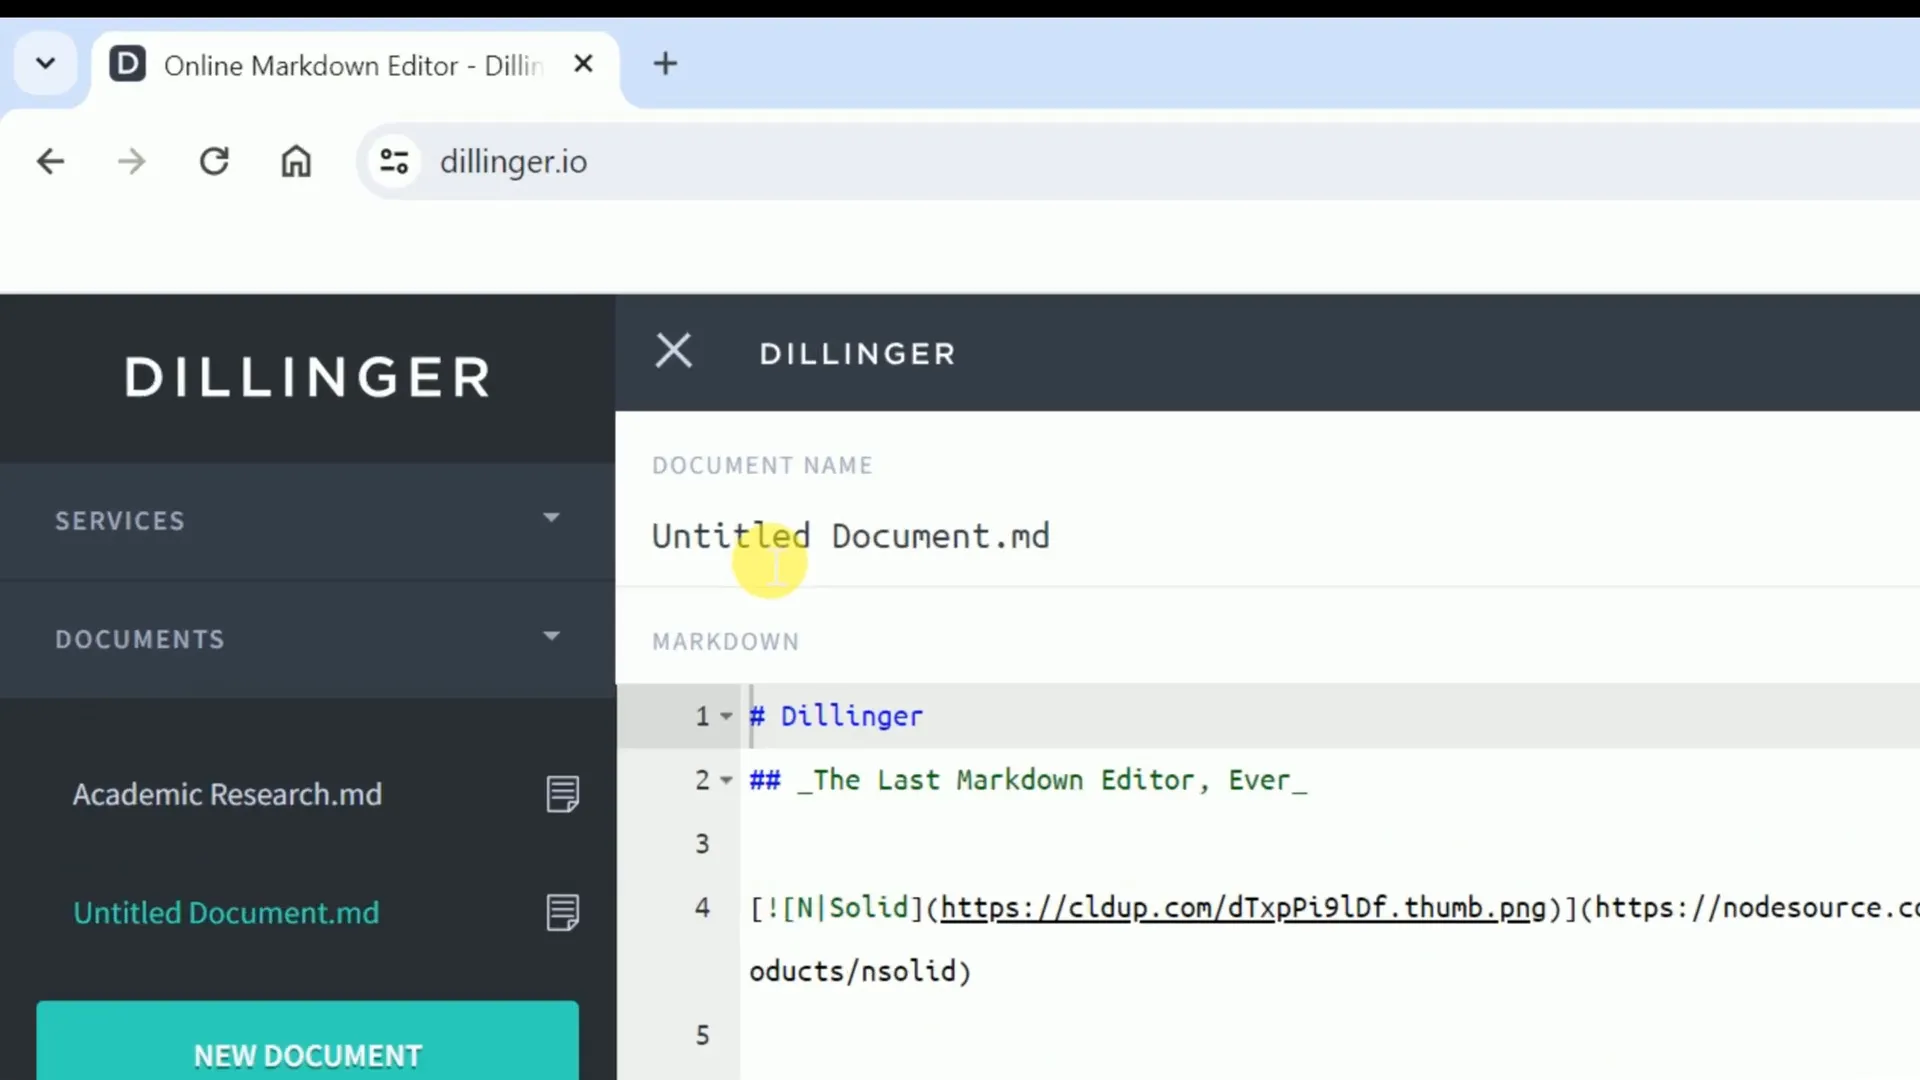Go forward with the browser forward arrow
This screenshot has height=1080, width=1920.
tap(132, 161)
